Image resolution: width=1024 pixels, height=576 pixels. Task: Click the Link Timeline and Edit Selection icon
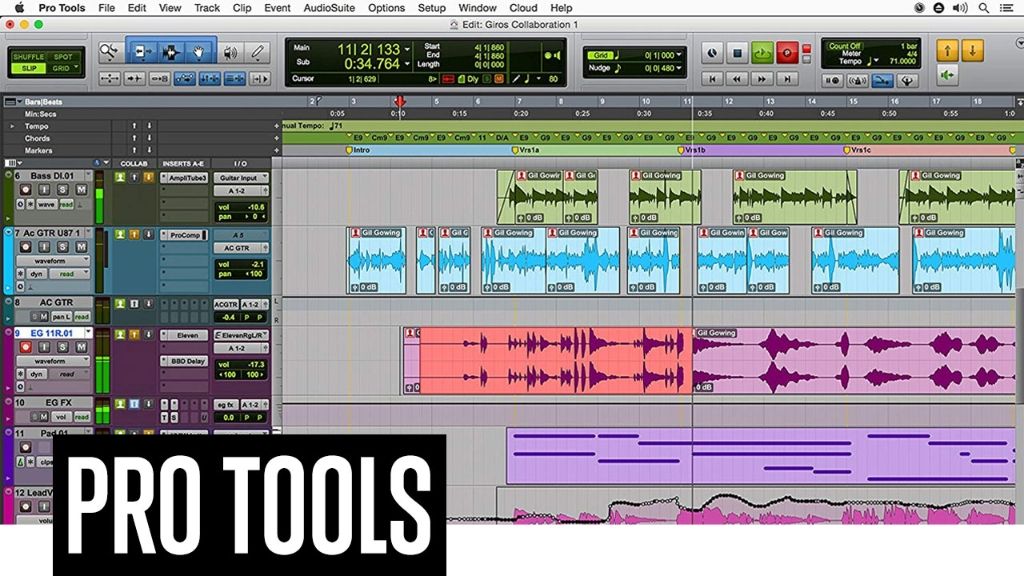pos(210,79)
